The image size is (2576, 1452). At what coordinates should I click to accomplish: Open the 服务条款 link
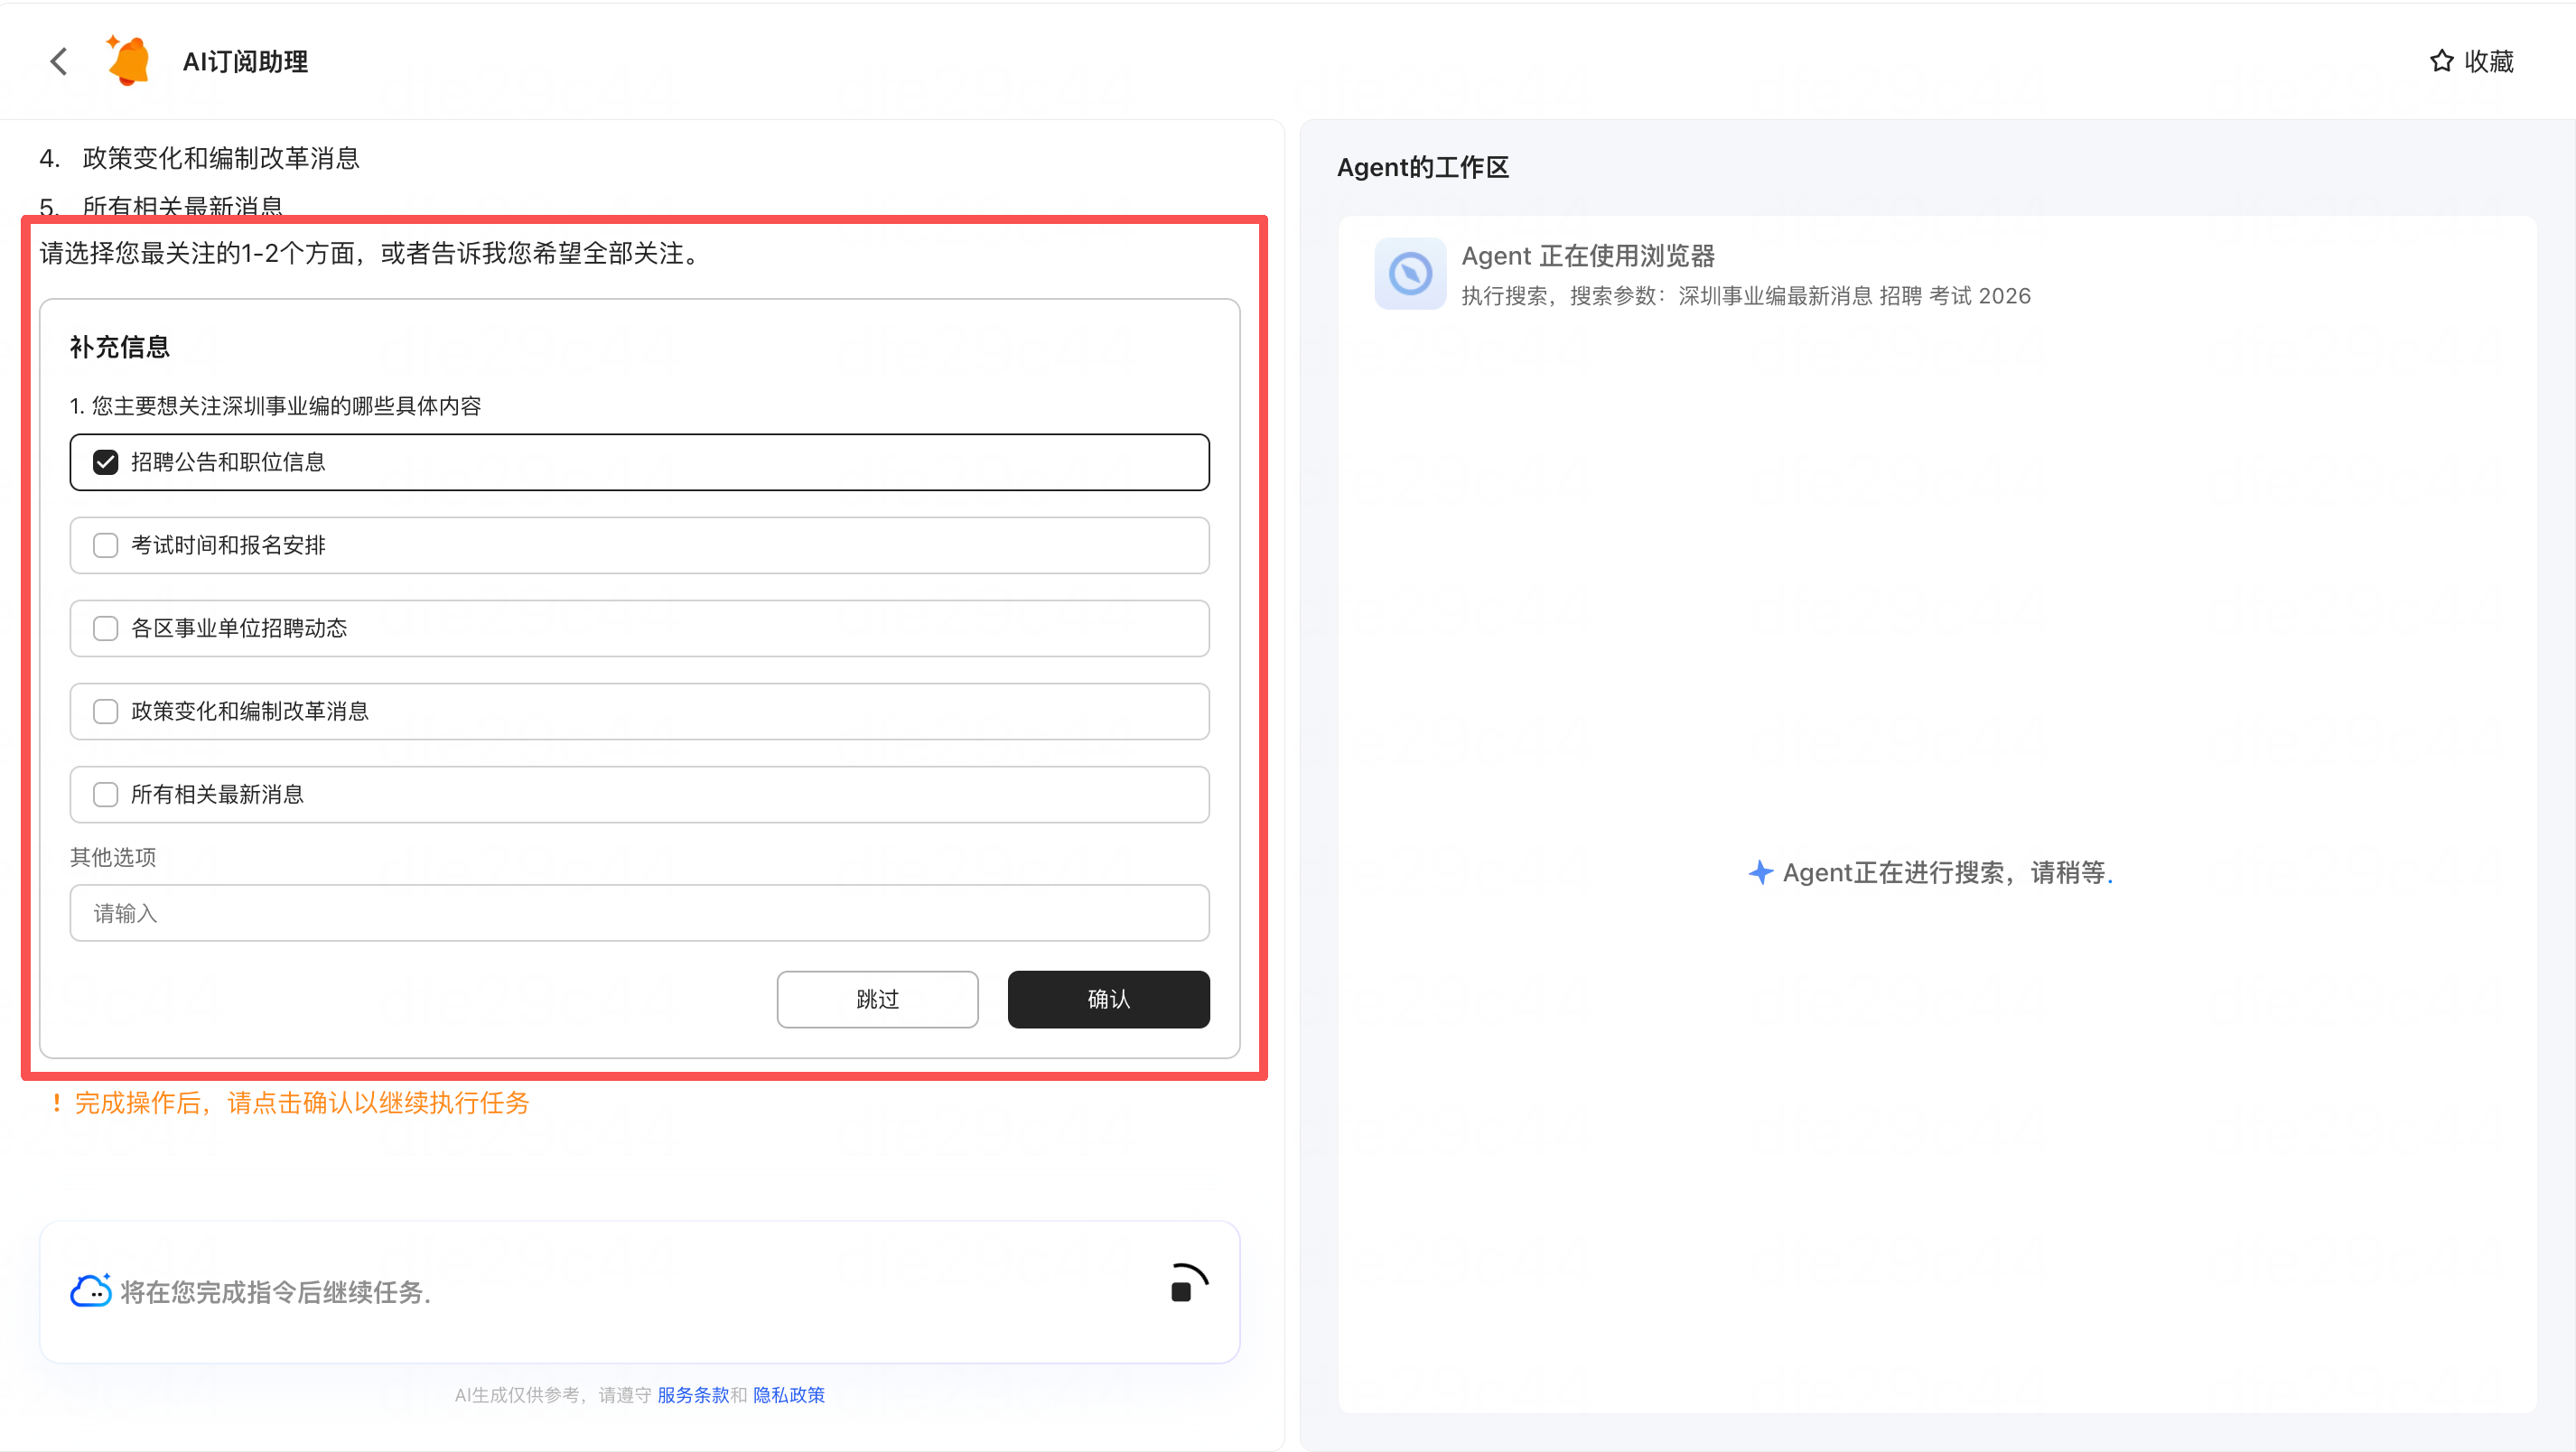[693, 1395]
